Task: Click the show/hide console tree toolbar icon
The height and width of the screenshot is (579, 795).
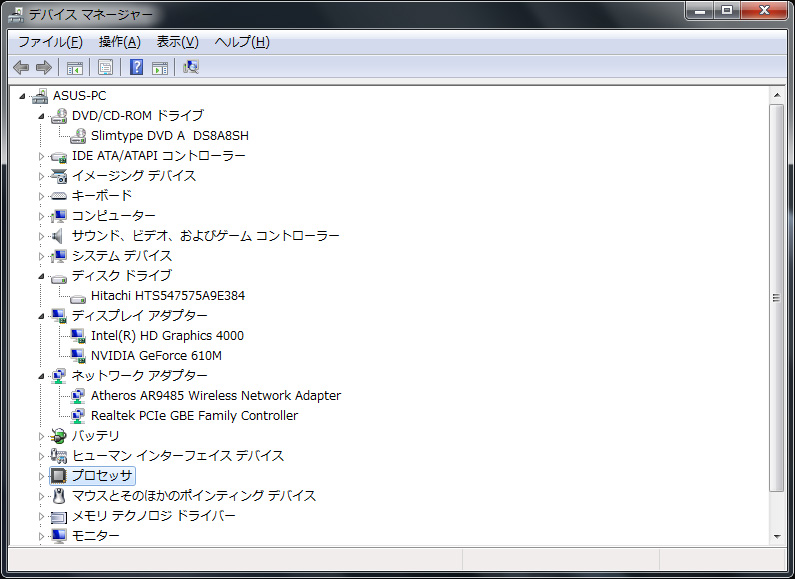Action: coord(74,67)
